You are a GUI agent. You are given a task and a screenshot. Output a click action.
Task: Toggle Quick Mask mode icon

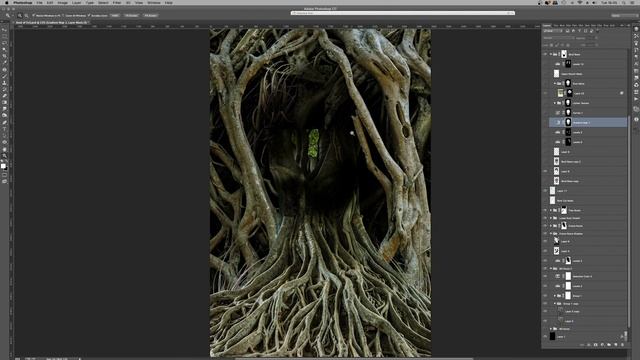tap(4, 175)
